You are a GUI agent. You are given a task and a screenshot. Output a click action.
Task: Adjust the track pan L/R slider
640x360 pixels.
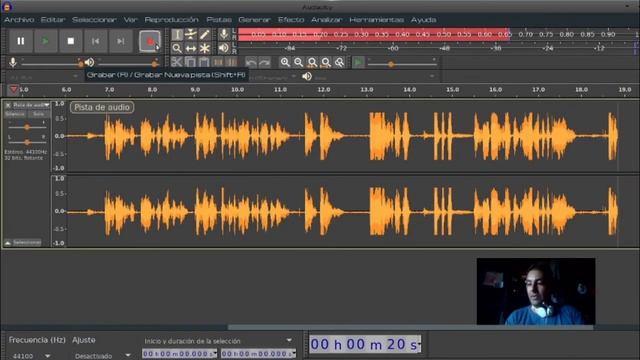[27, 142]
